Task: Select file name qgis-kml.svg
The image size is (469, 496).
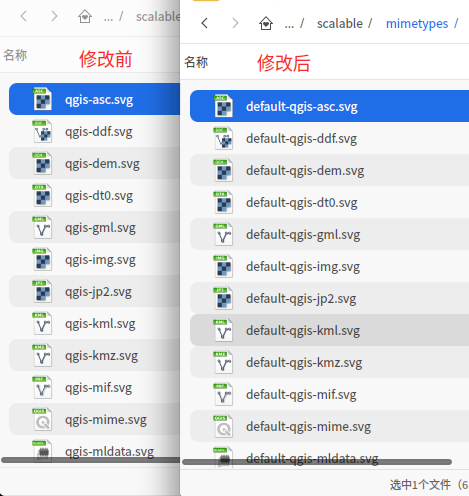Action: [100, 324]
